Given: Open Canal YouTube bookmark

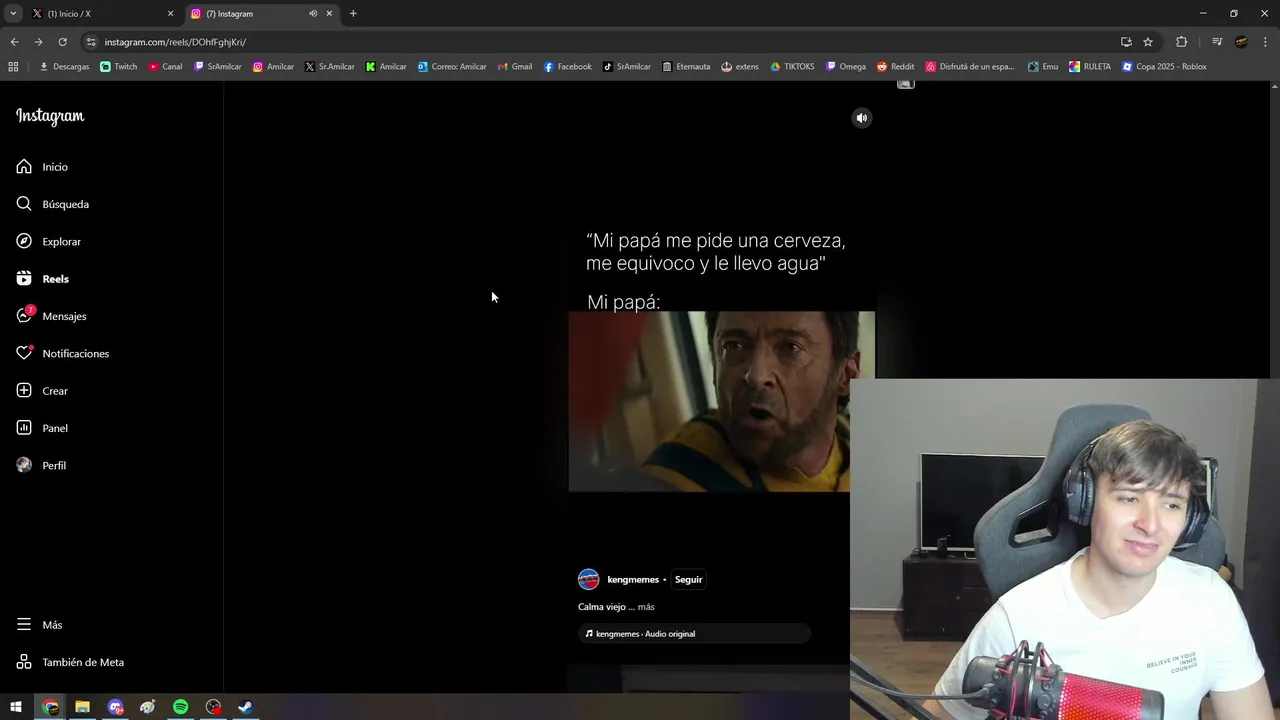Looking at the screenshot, I should coord(165,67).
